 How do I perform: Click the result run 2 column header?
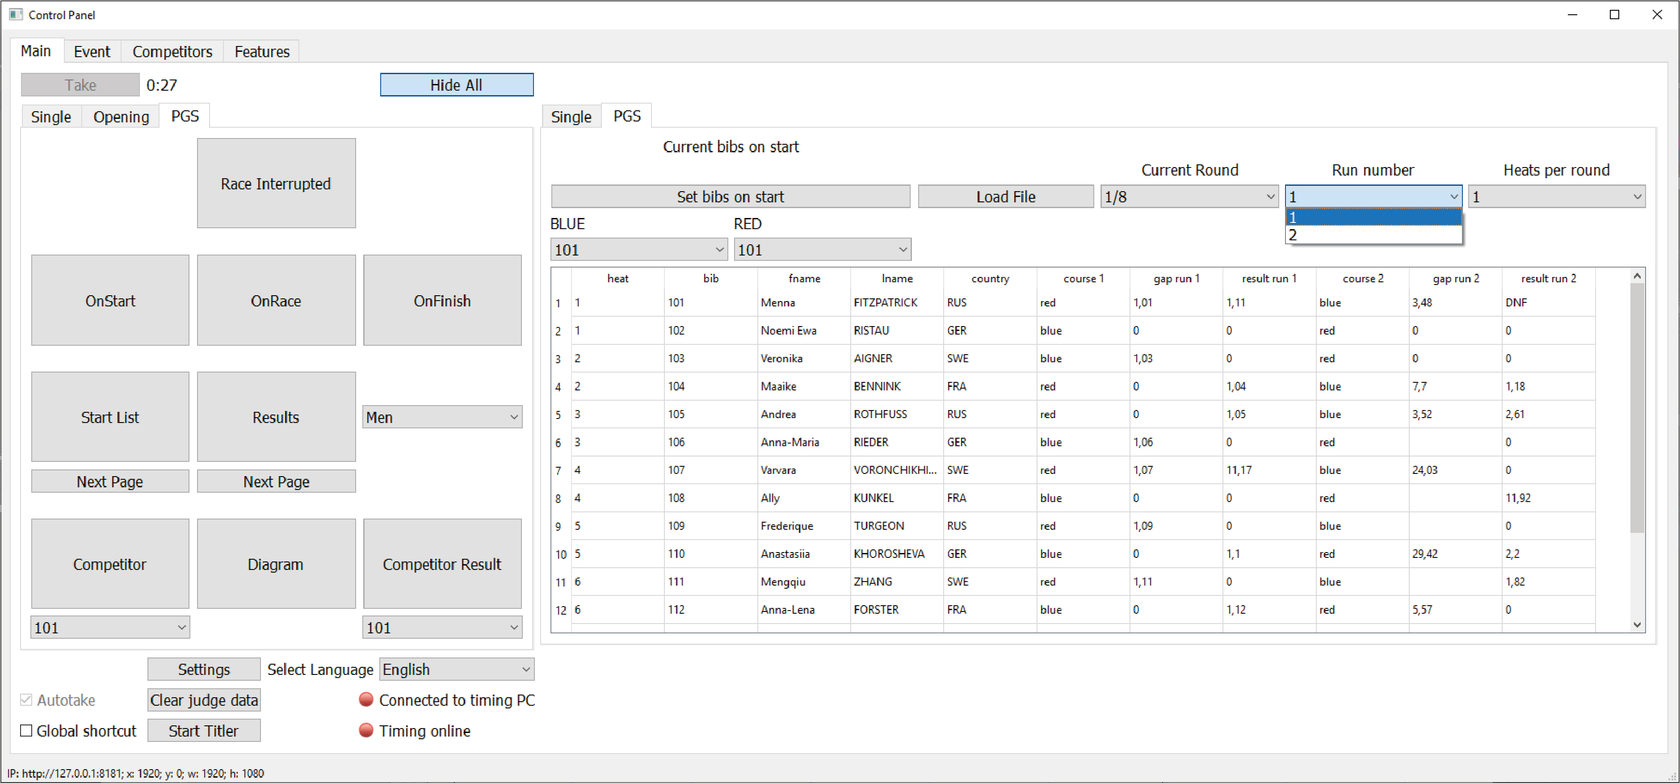1548,278
